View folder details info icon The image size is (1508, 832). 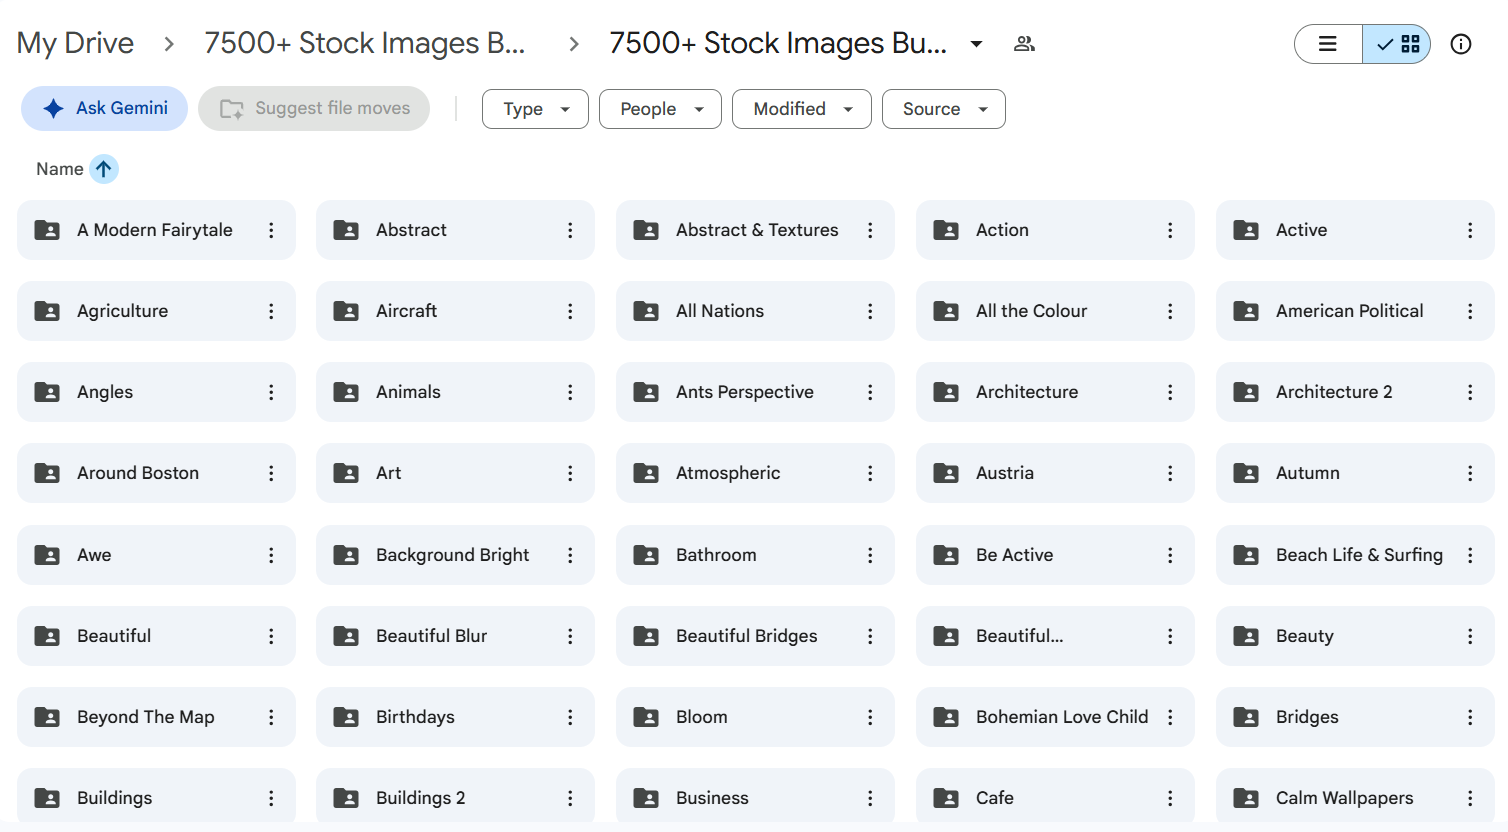(x=1461, y=44)
